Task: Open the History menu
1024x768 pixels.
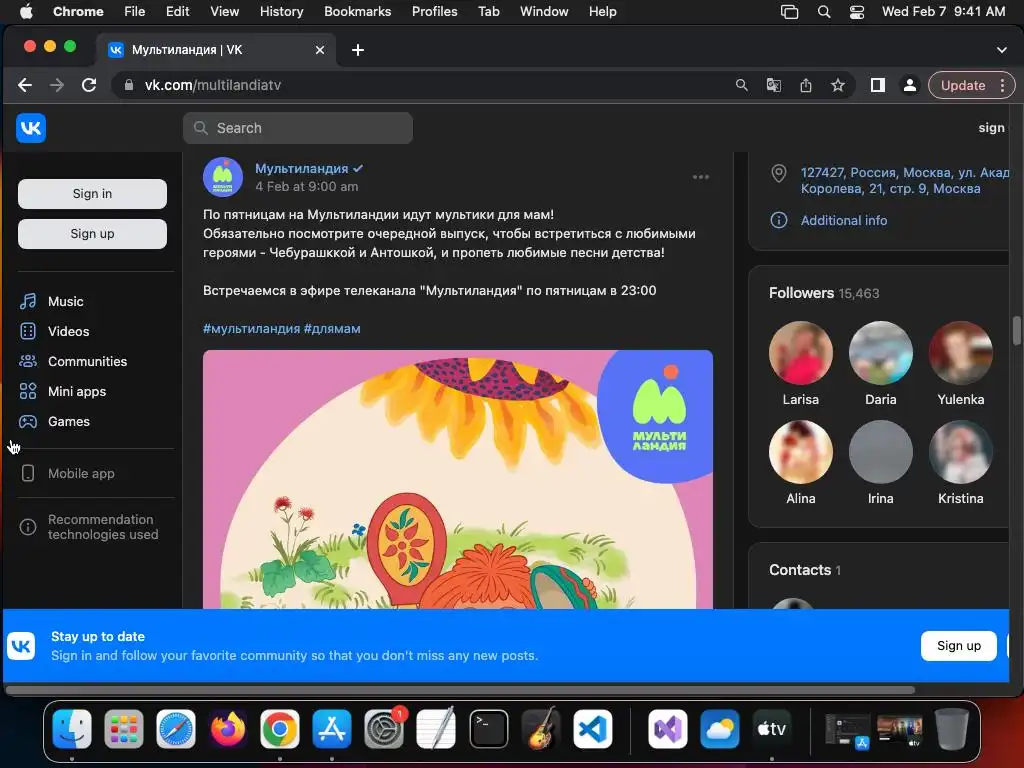Action: pyautogui.click(x=281, y=12)
